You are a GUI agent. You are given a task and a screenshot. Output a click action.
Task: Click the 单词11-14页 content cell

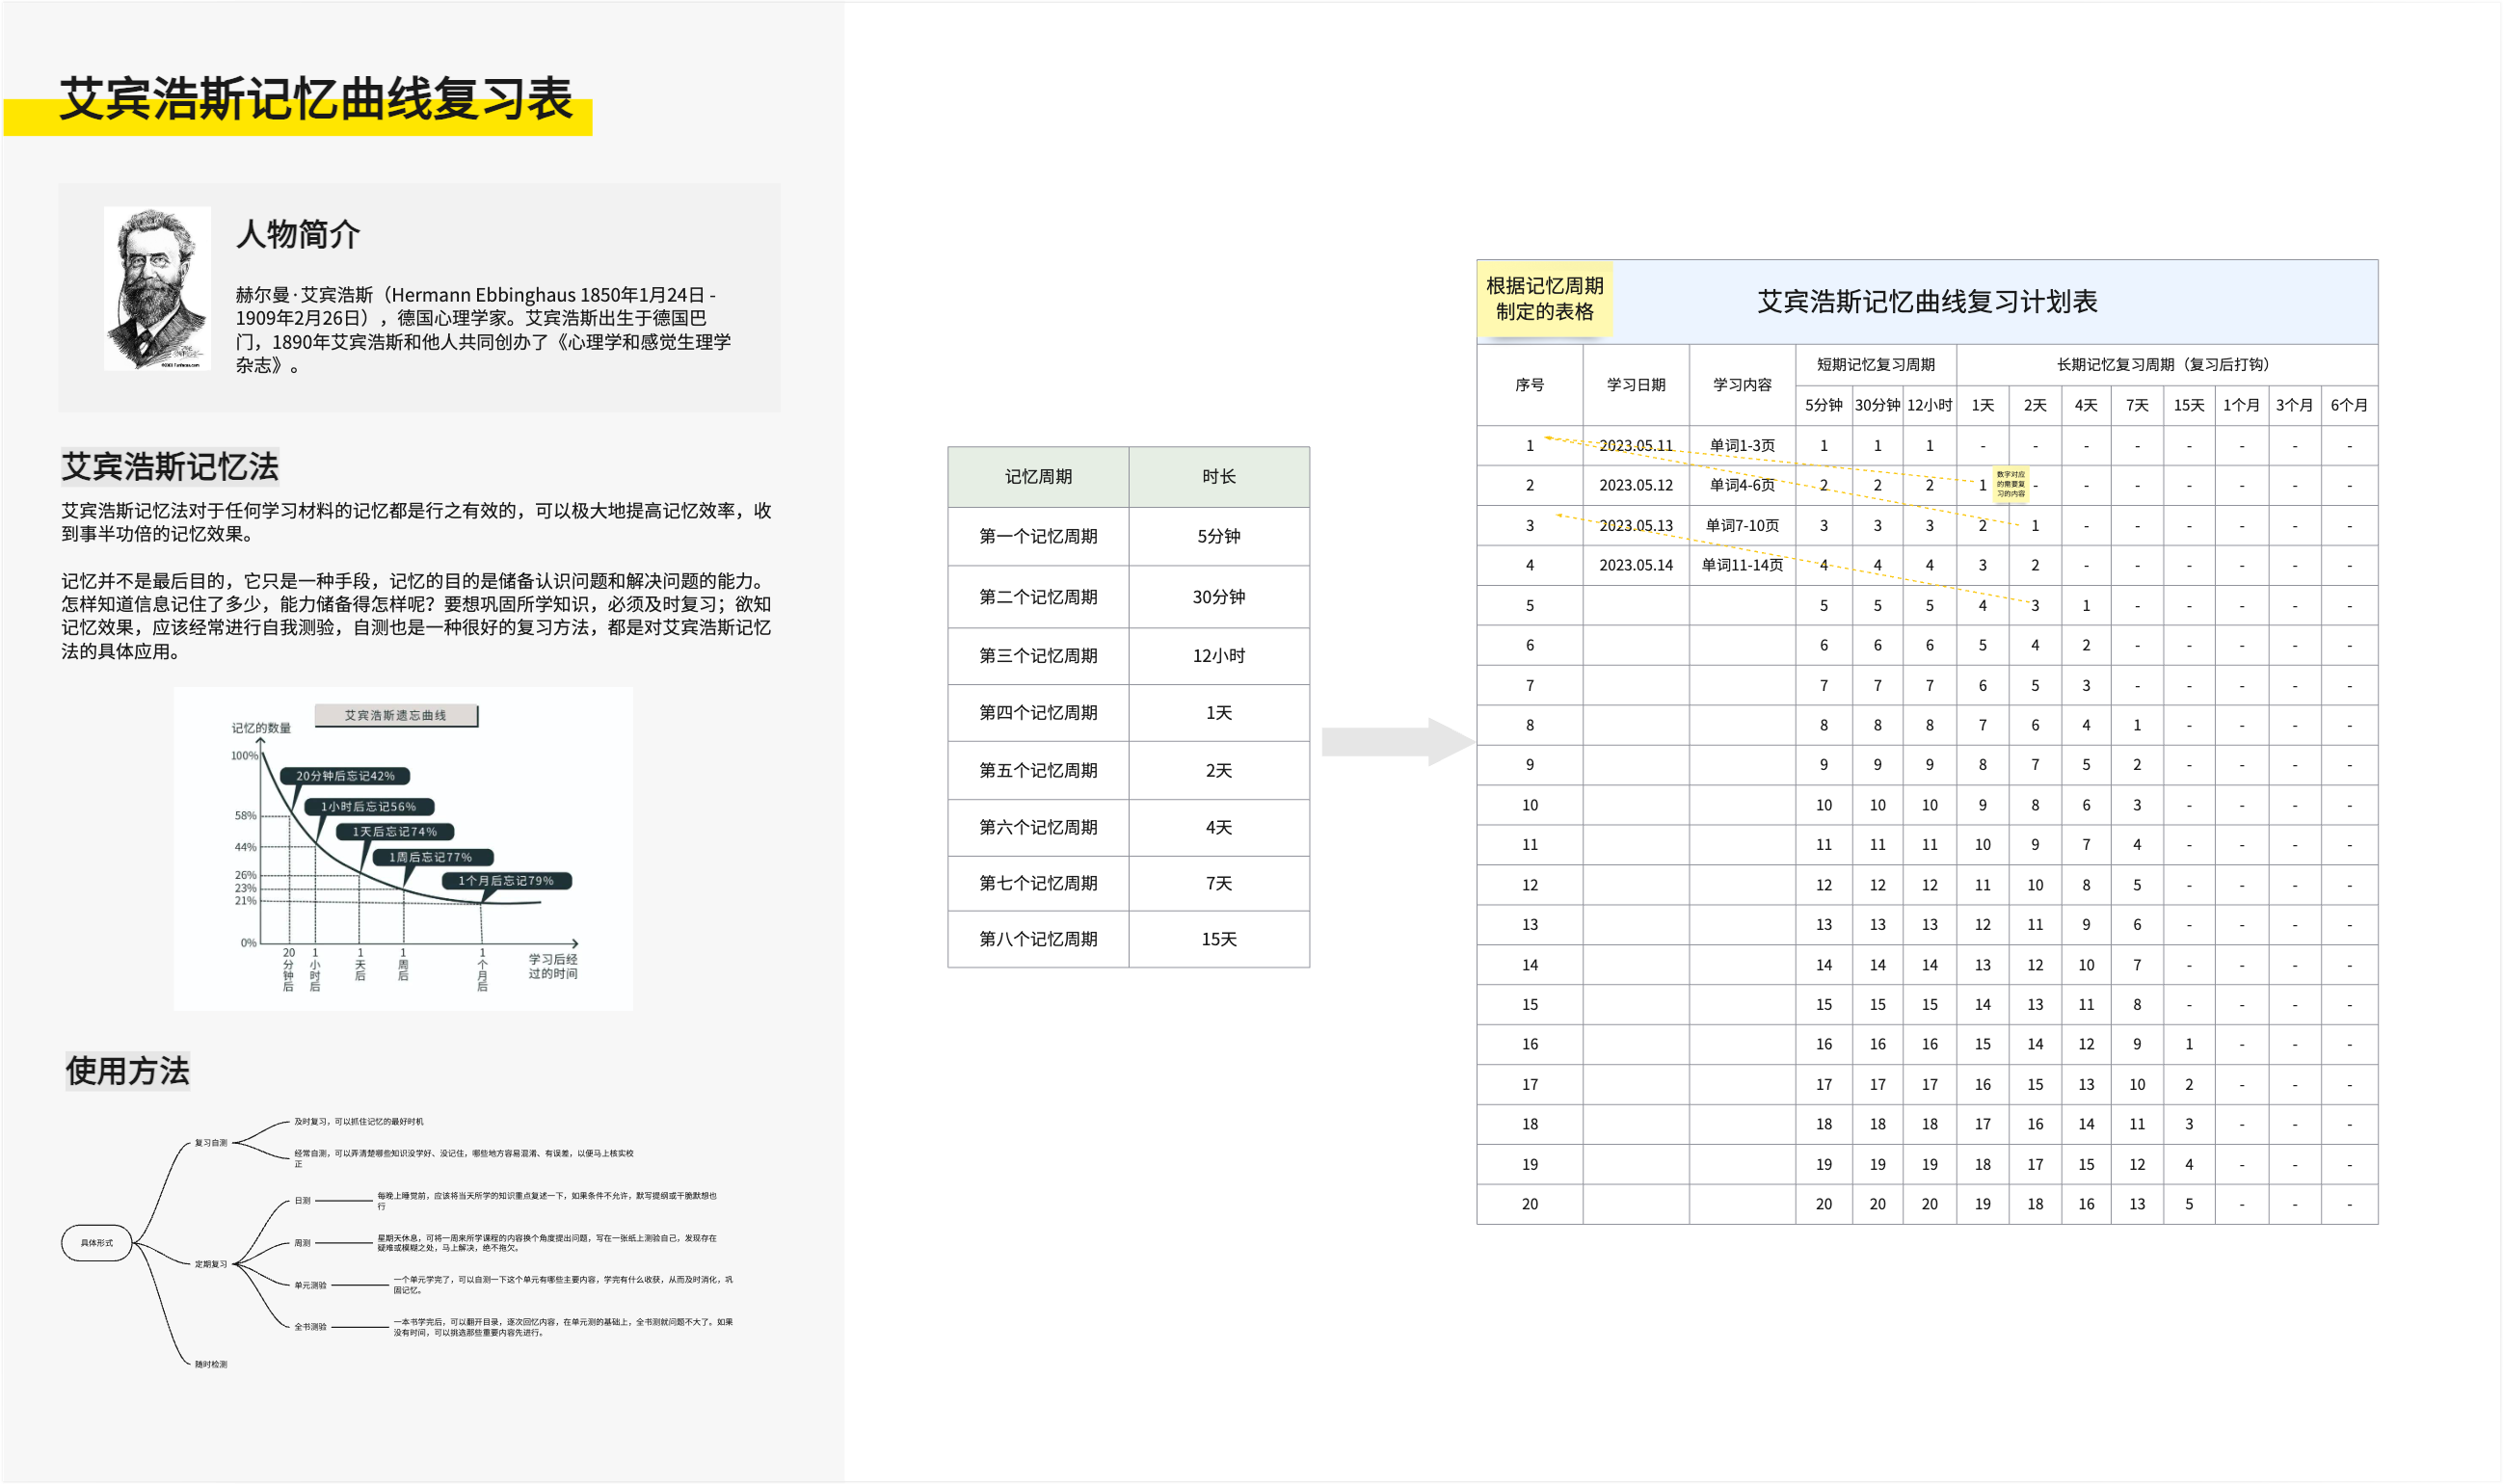click(x=1742, y=566)
